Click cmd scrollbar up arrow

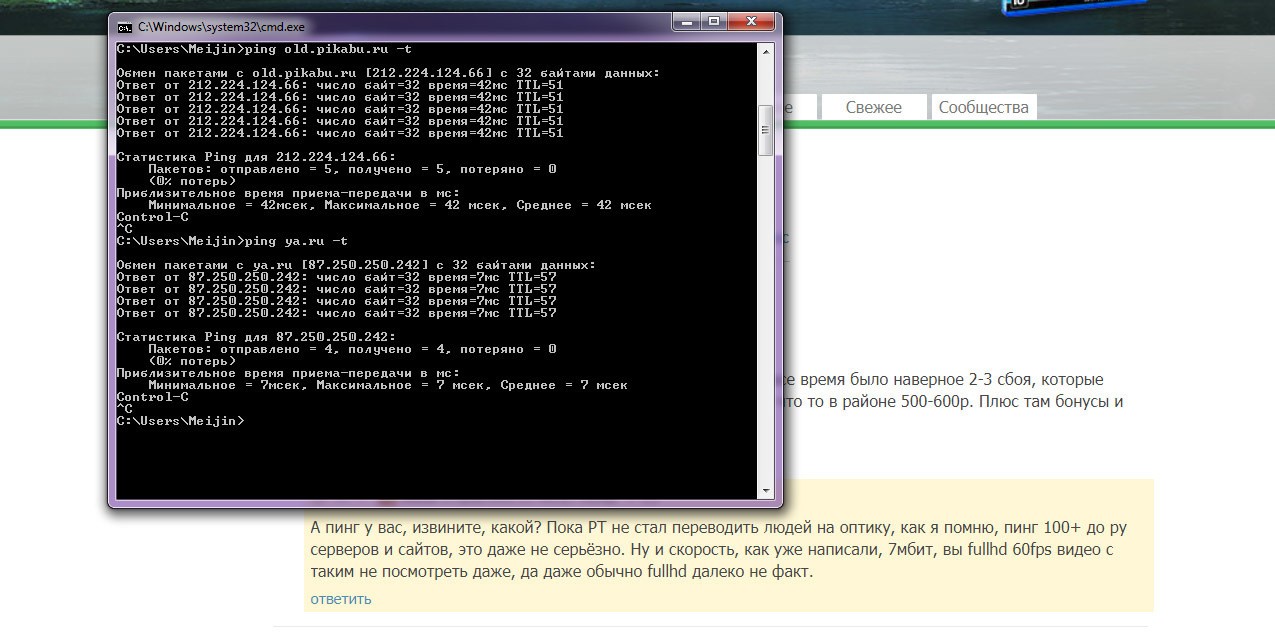coord(766,50)
